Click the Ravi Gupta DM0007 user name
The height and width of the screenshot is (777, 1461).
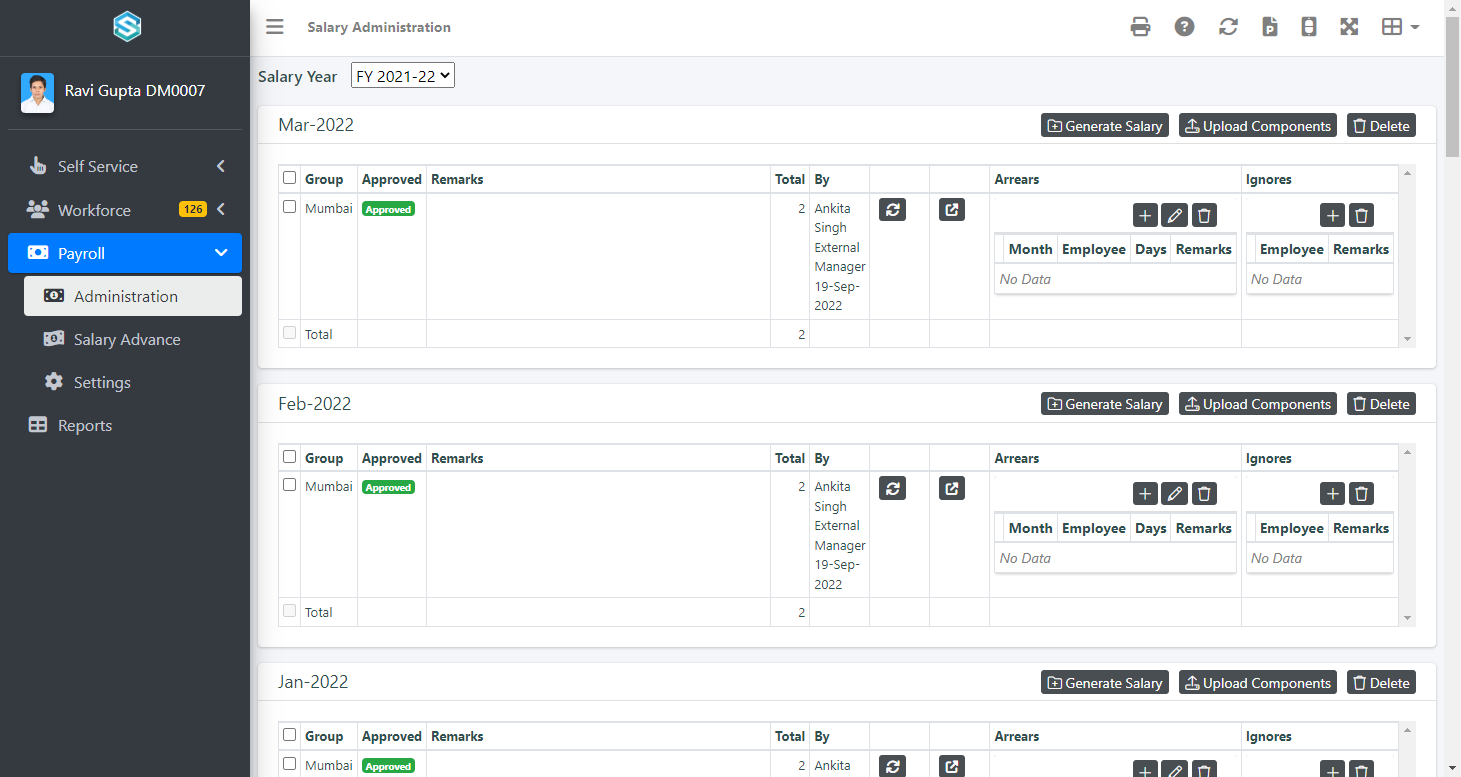click(x=135, y=90)
